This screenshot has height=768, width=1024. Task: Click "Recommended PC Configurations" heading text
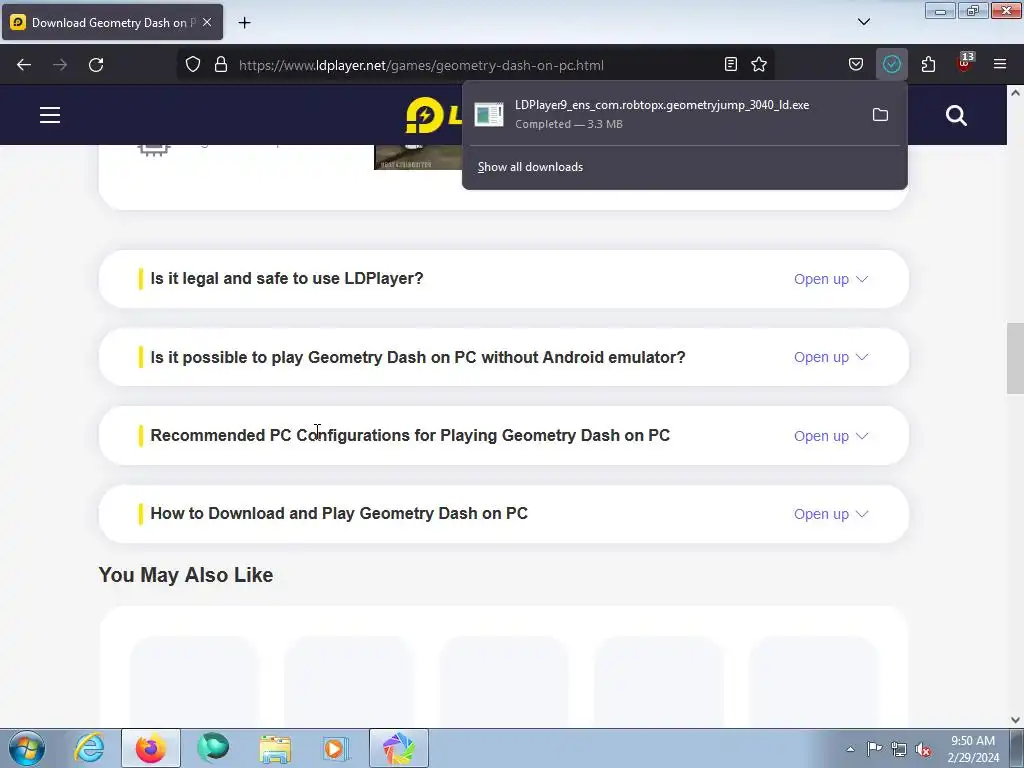click(410, 436)
